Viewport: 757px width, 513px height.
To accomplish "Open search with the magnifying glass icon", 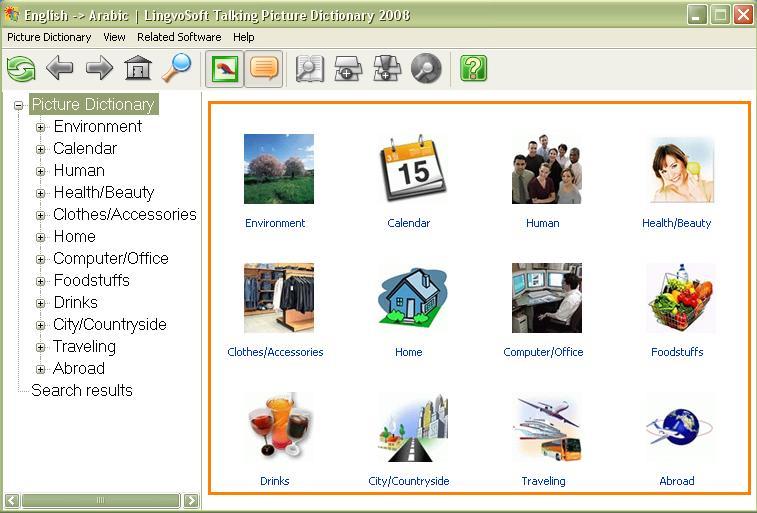I will (177, 68).
